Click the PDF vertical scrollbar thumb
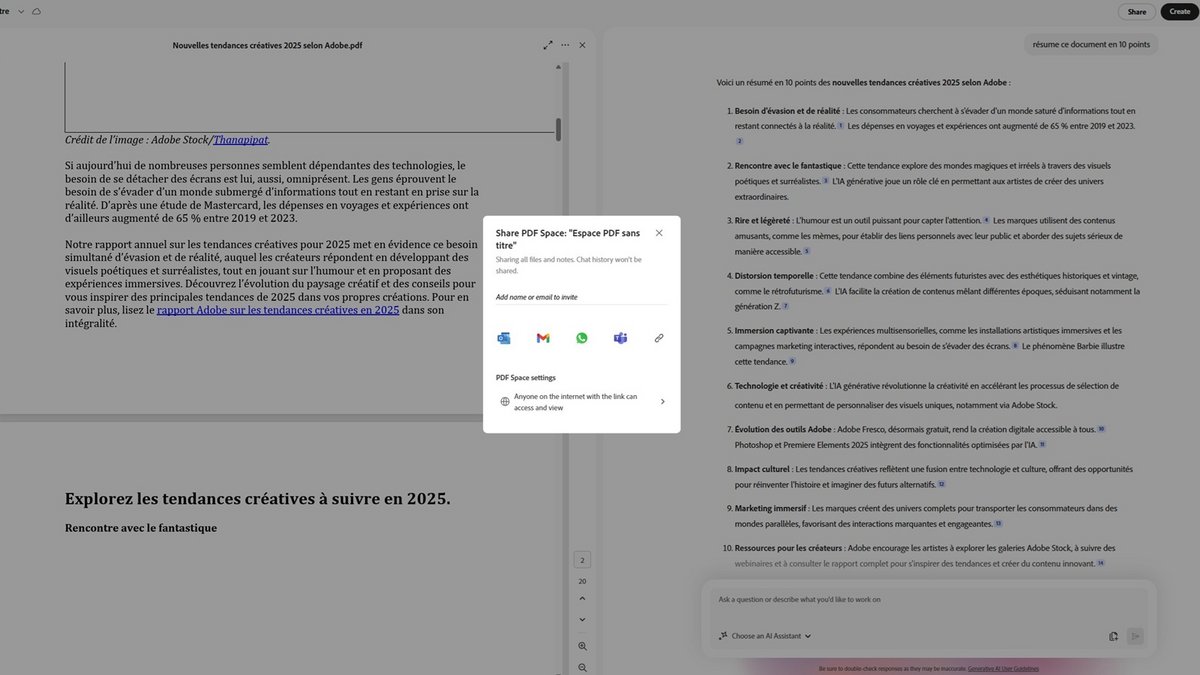Image resolution: width=1200 pixels, height=675 pixels. pos(558,129)
